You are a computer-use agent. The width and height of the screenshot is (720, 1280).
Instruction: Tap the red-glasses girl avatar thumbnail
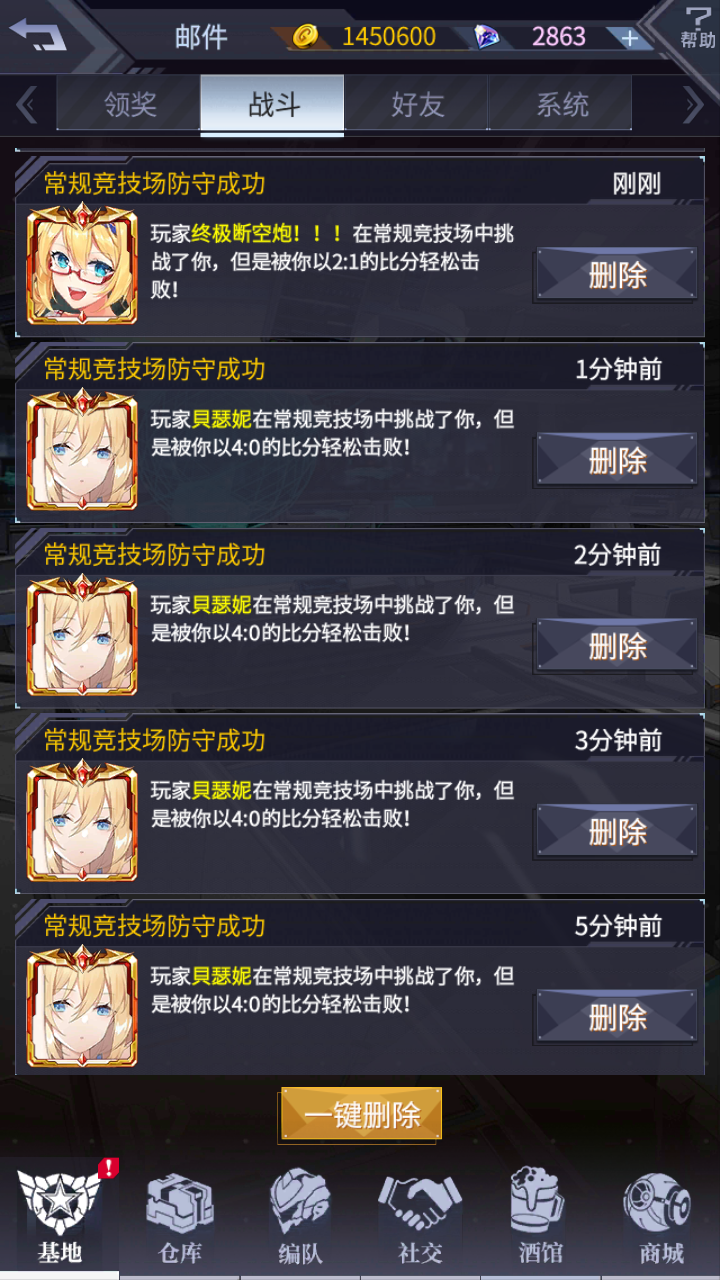pos(82,264)
